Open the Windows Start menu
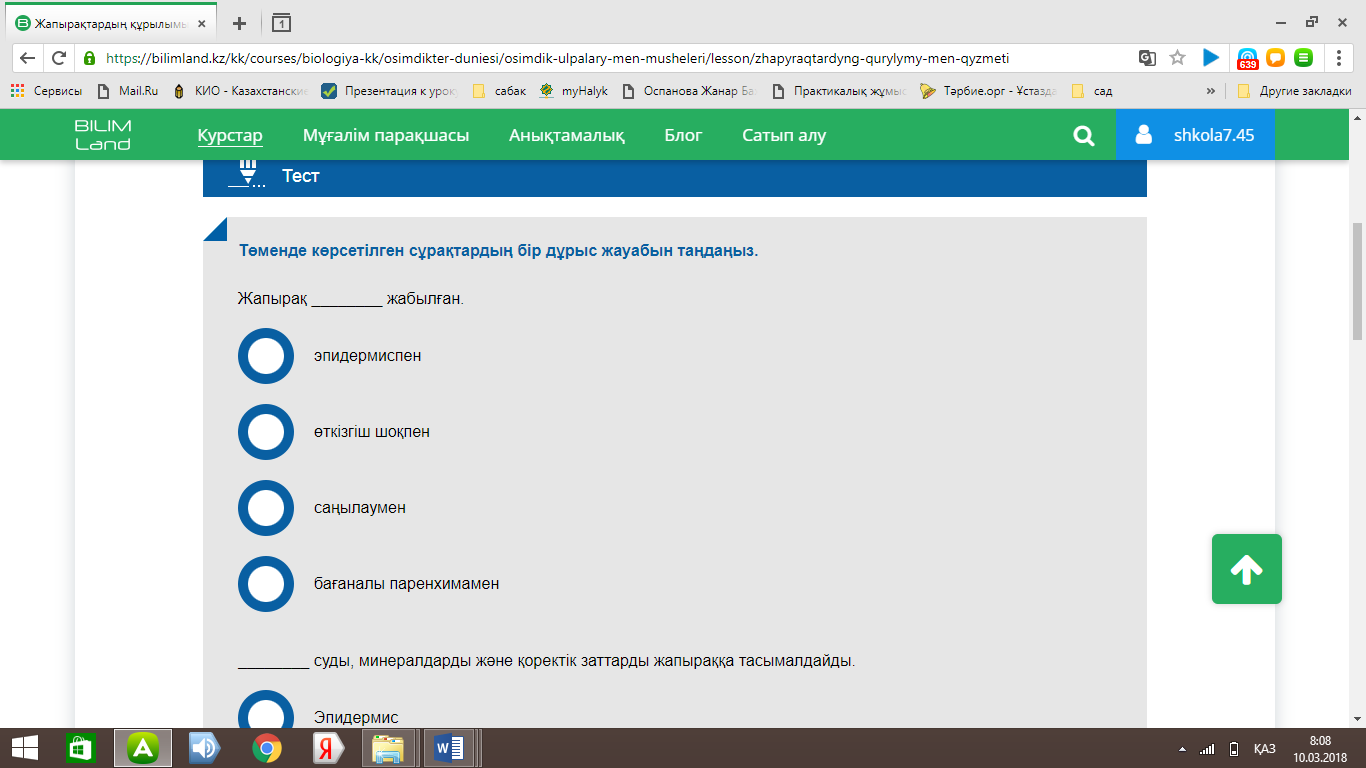1366x768 pixels. click(x=25, y=747)
